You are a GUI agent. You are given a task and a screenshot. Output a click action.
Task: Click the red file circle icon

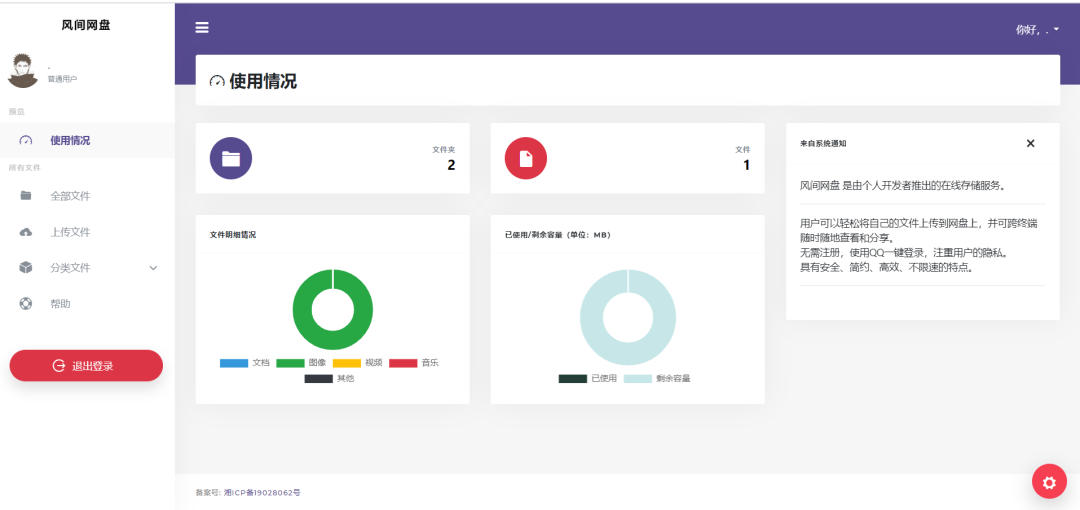tap(526, 159)
